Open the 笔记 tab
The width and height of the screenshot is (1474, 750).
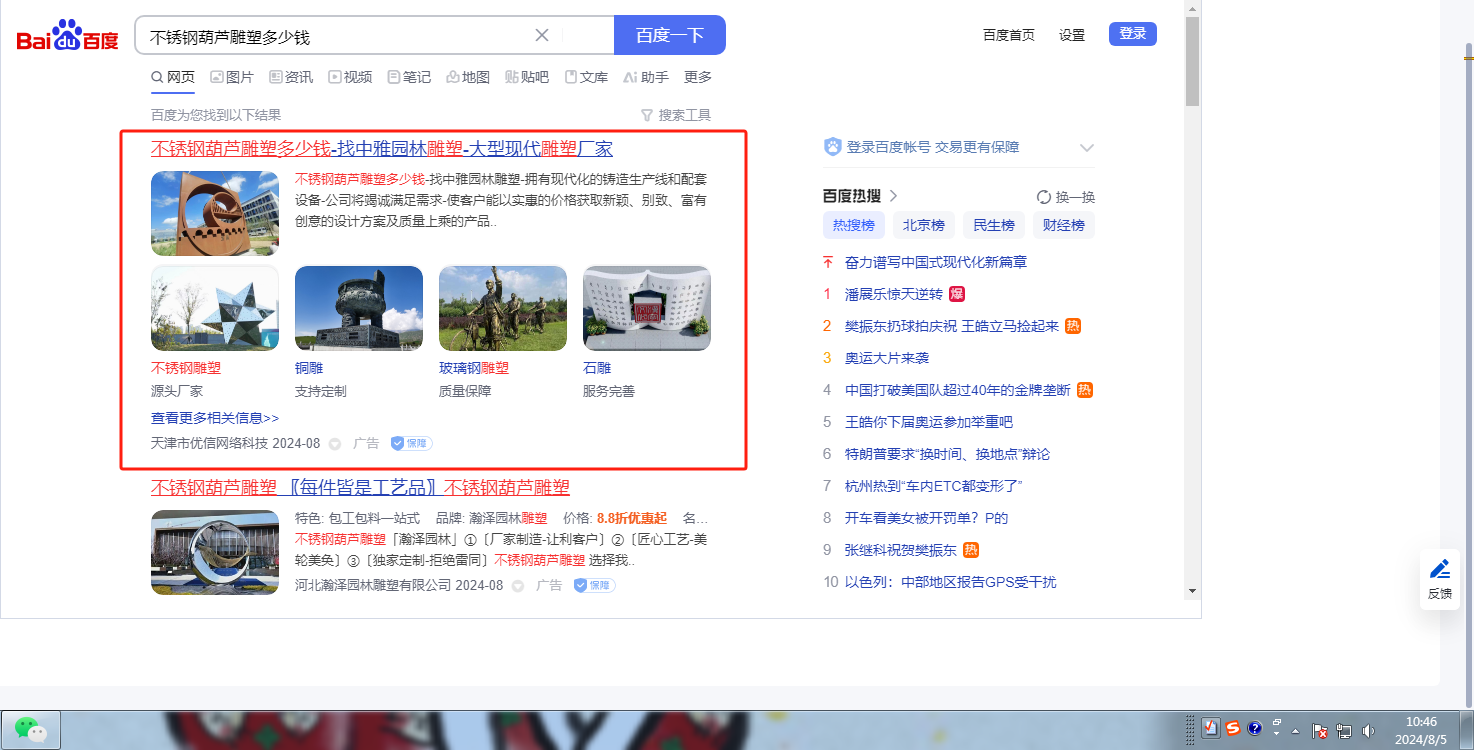[409, 77]
